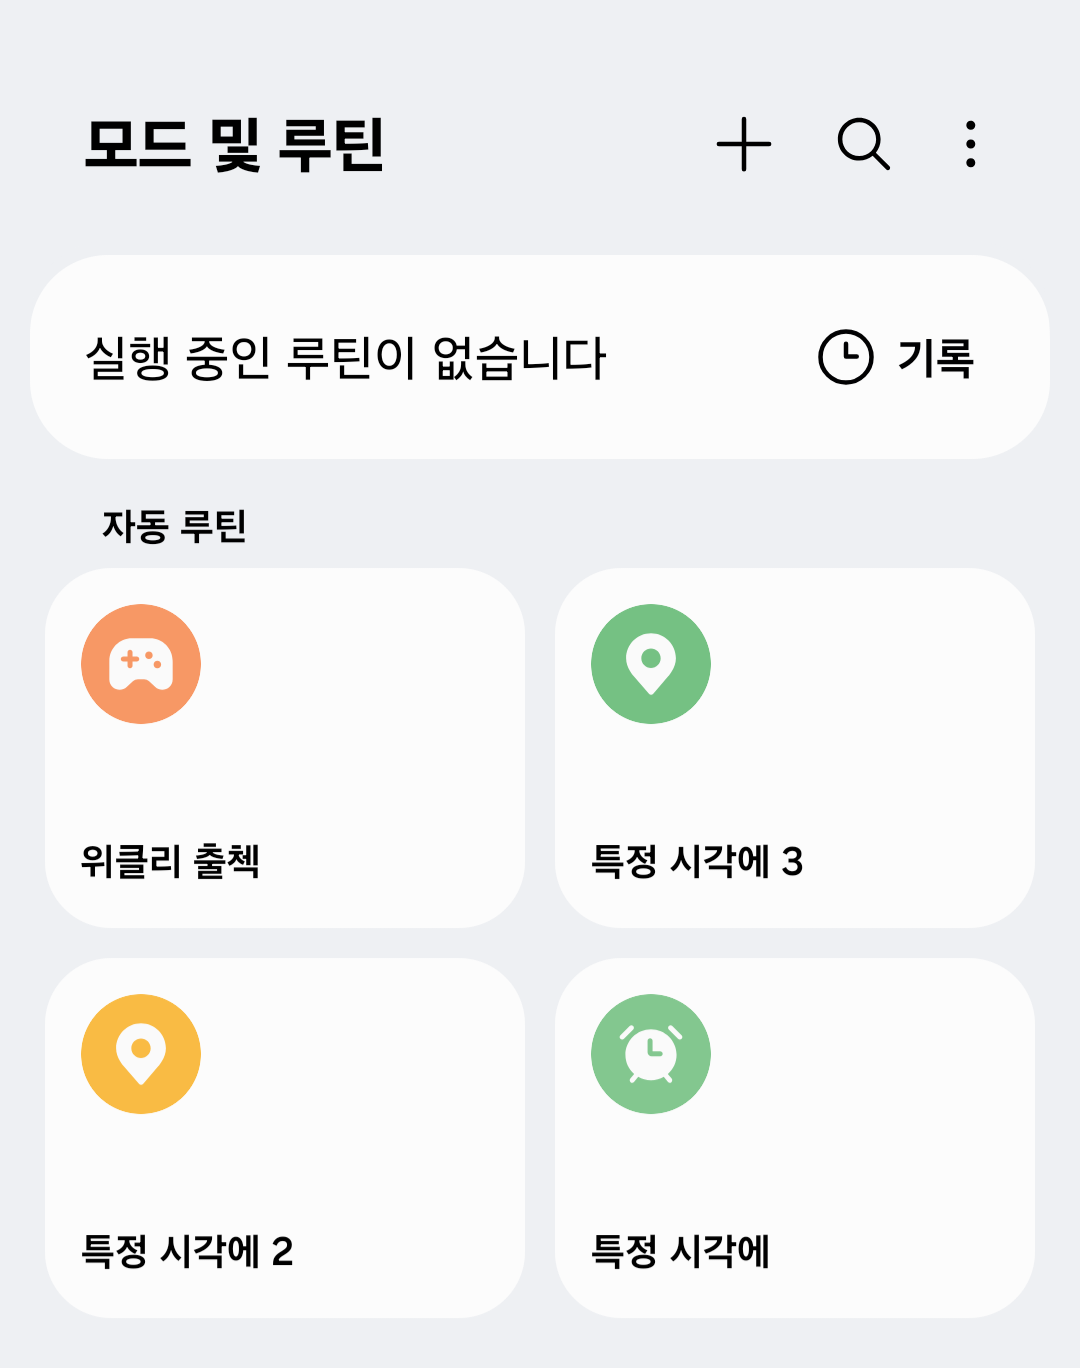Select the 특정 시각에 3 routine label
The image size is (1080, 1368).
pos(697,861)
